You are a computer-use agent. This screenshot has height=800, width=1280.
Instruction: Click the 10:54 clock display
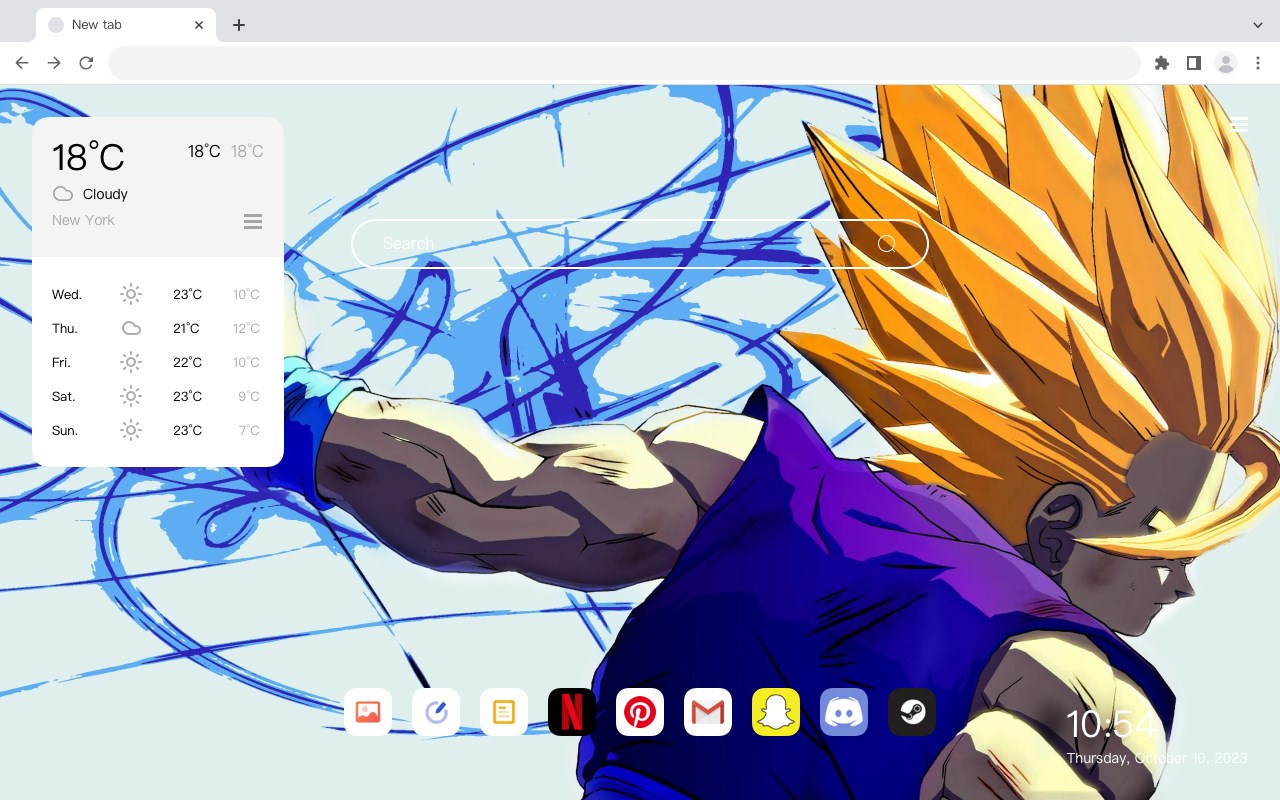(x=1112, y=724)
